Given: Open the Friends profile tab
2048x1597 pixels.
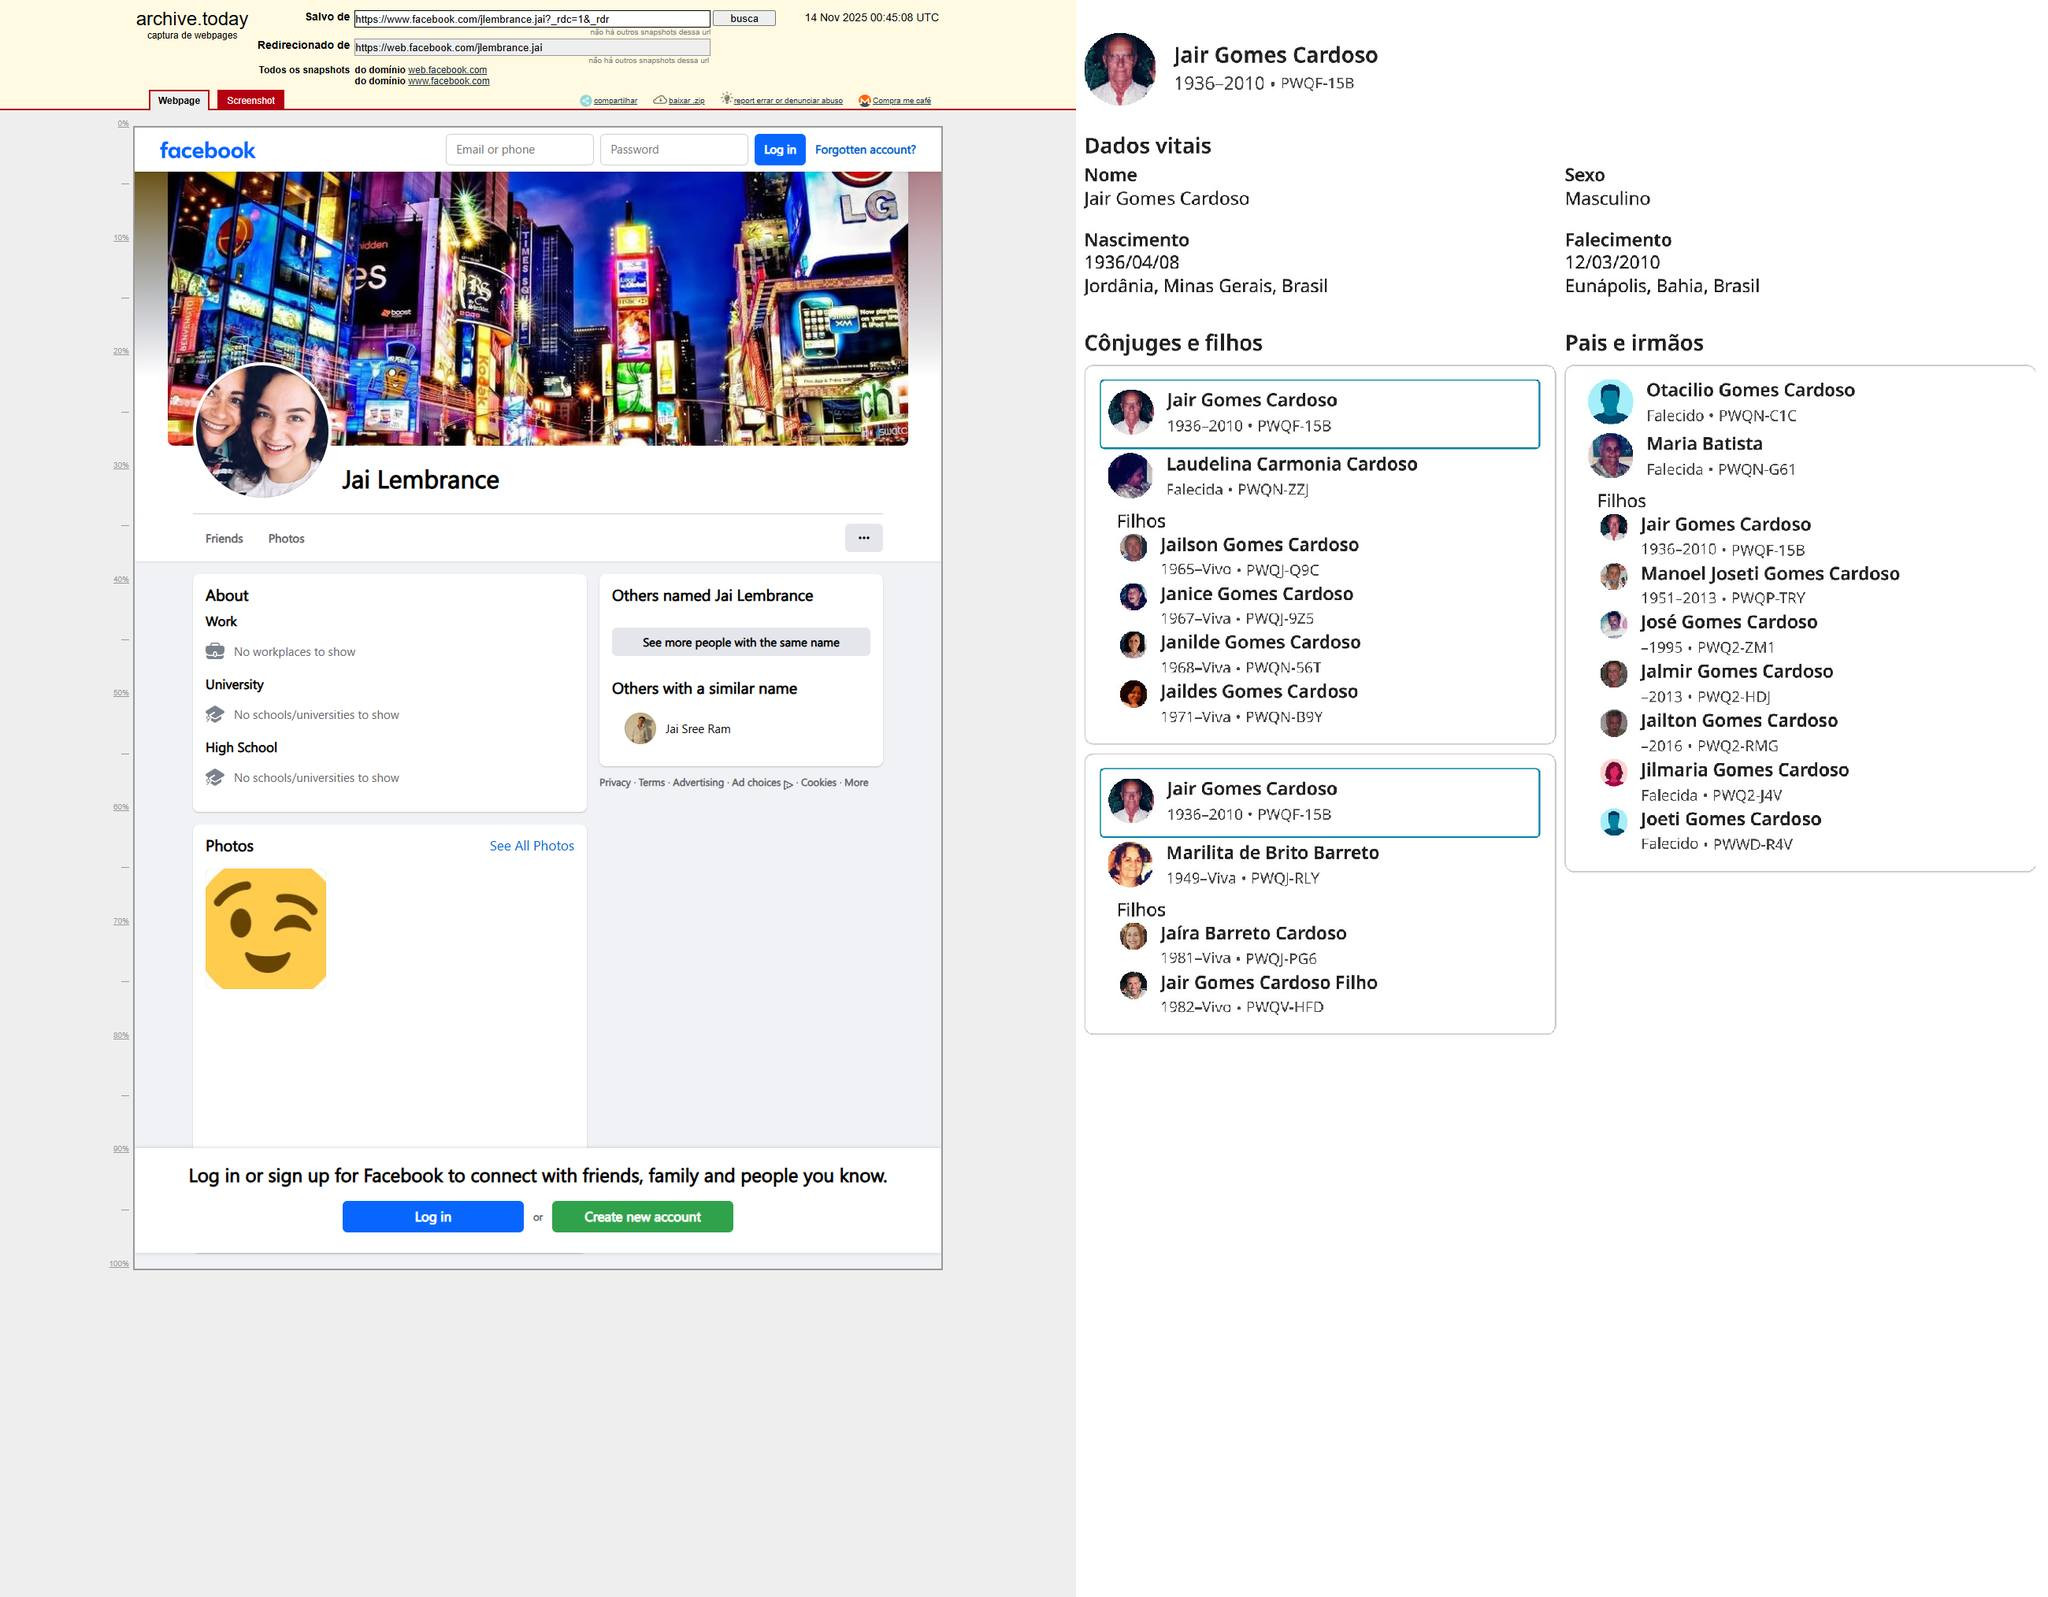Looking at the screenshot, I should pyautogui.click(x=224, y=538).
